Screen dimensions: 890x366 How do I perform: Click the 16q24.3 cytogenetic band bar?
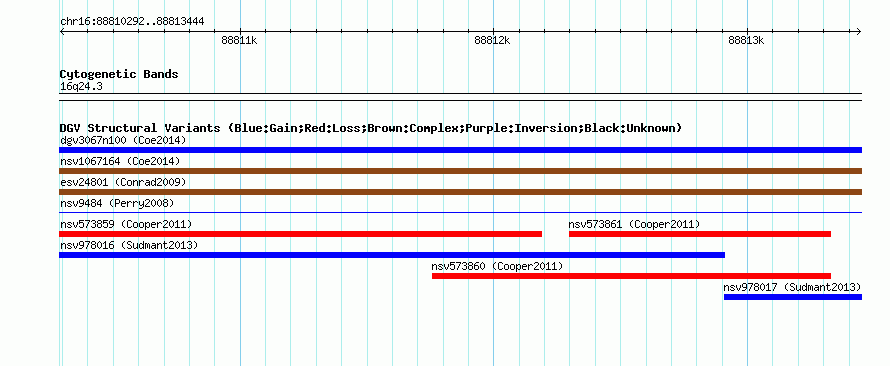[460, 97]
